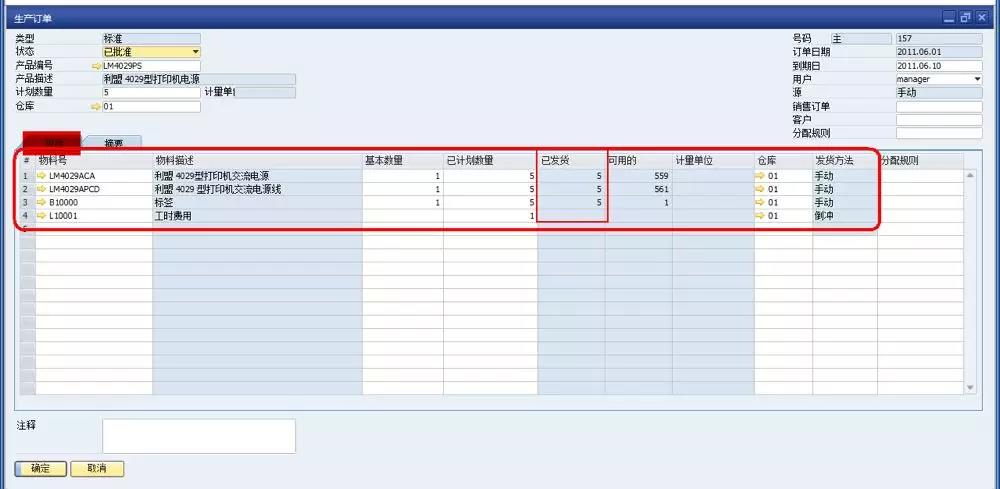Expand the 状态 status dropdown
This screenshot has width=1000, height=489.
click(195, 52)
